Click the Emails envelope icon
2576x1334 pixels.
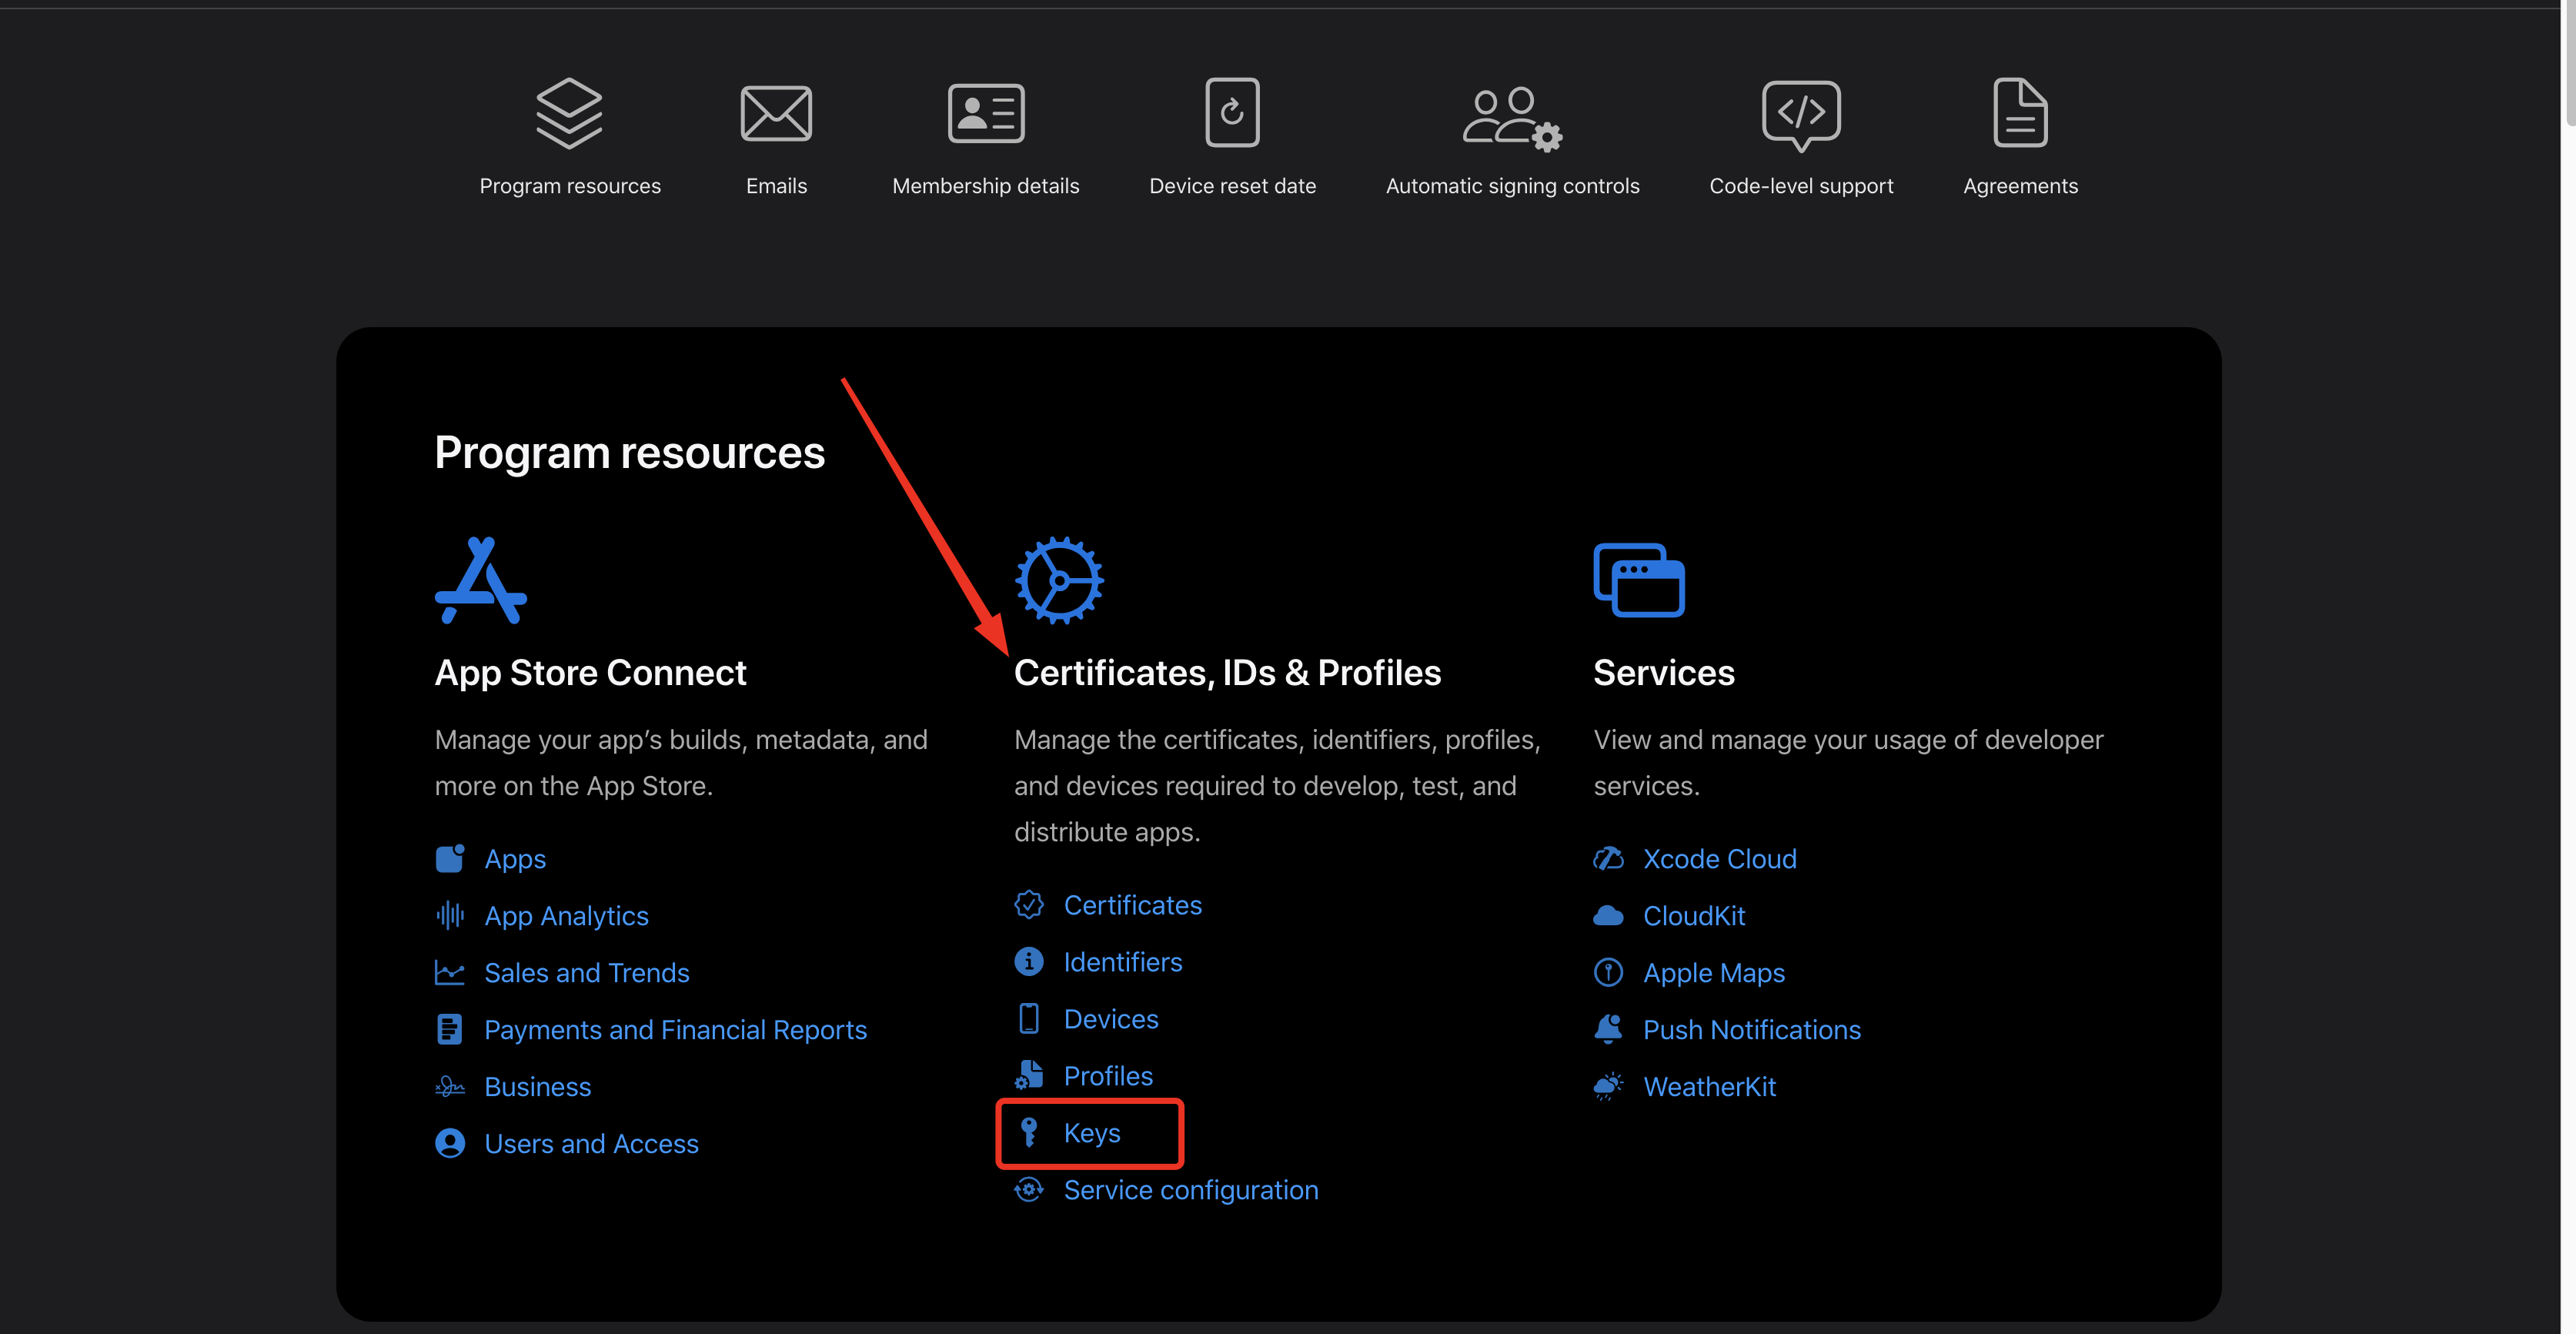tap(776, 113)
